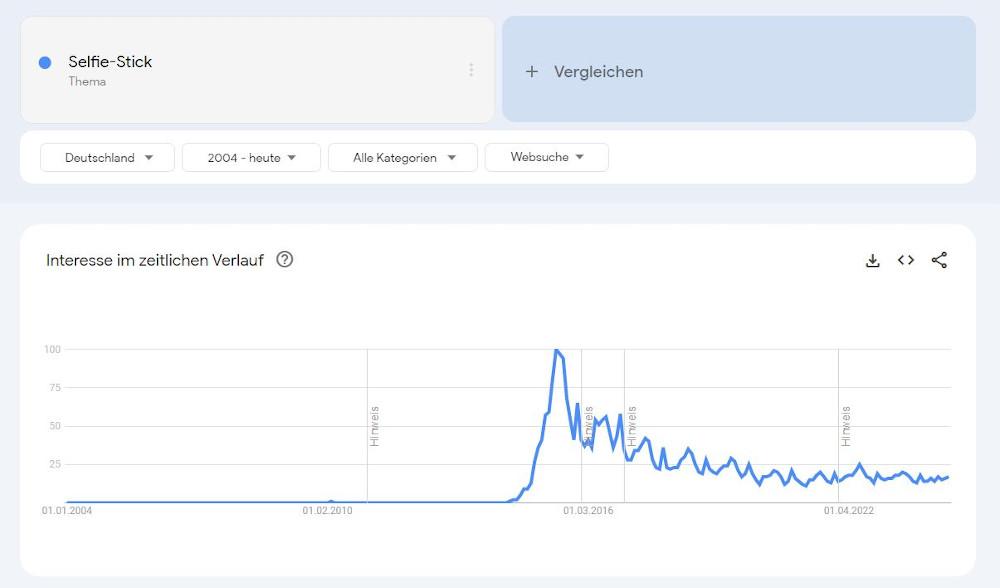
Task: Click the peak of the trend line
Action: (556, 350)
